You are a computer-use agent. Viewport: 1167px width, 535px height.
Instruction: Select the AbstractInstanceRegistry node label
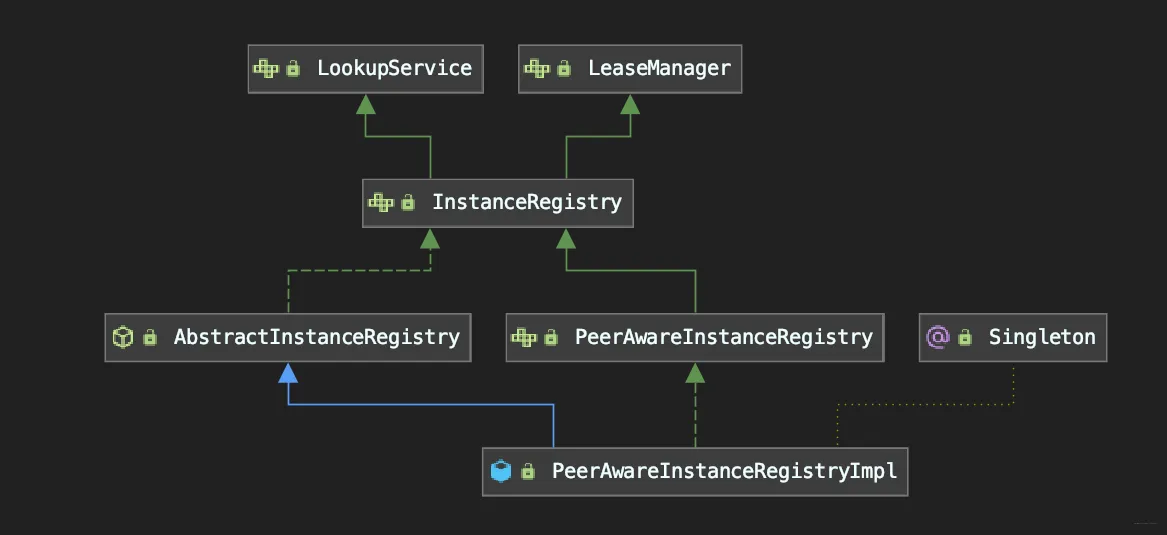pyautogui.click(x=316, y=337)
